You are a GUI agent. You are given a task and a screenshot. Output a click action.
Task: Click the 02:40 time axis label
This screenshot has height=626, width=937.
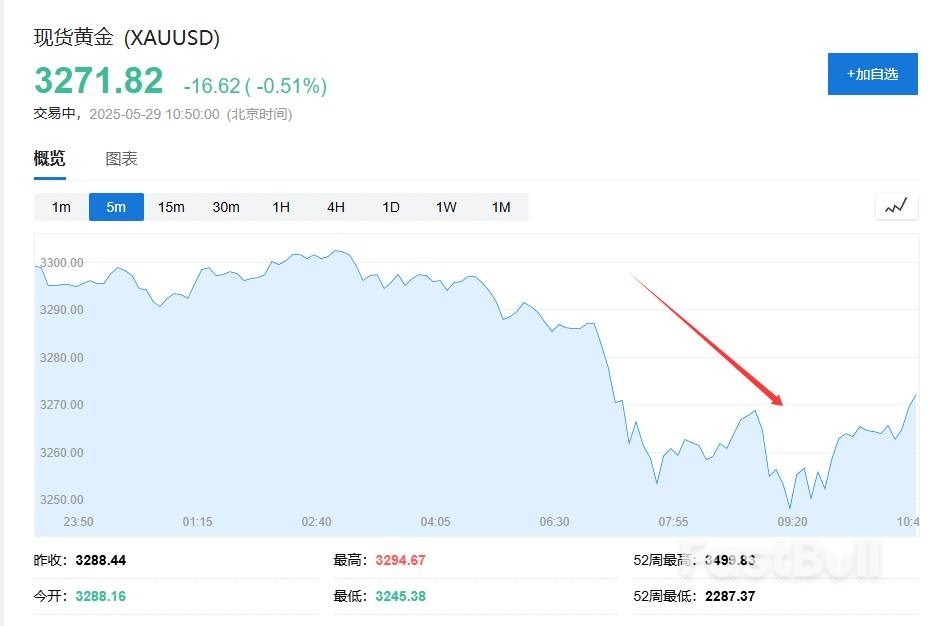[316, 522]
